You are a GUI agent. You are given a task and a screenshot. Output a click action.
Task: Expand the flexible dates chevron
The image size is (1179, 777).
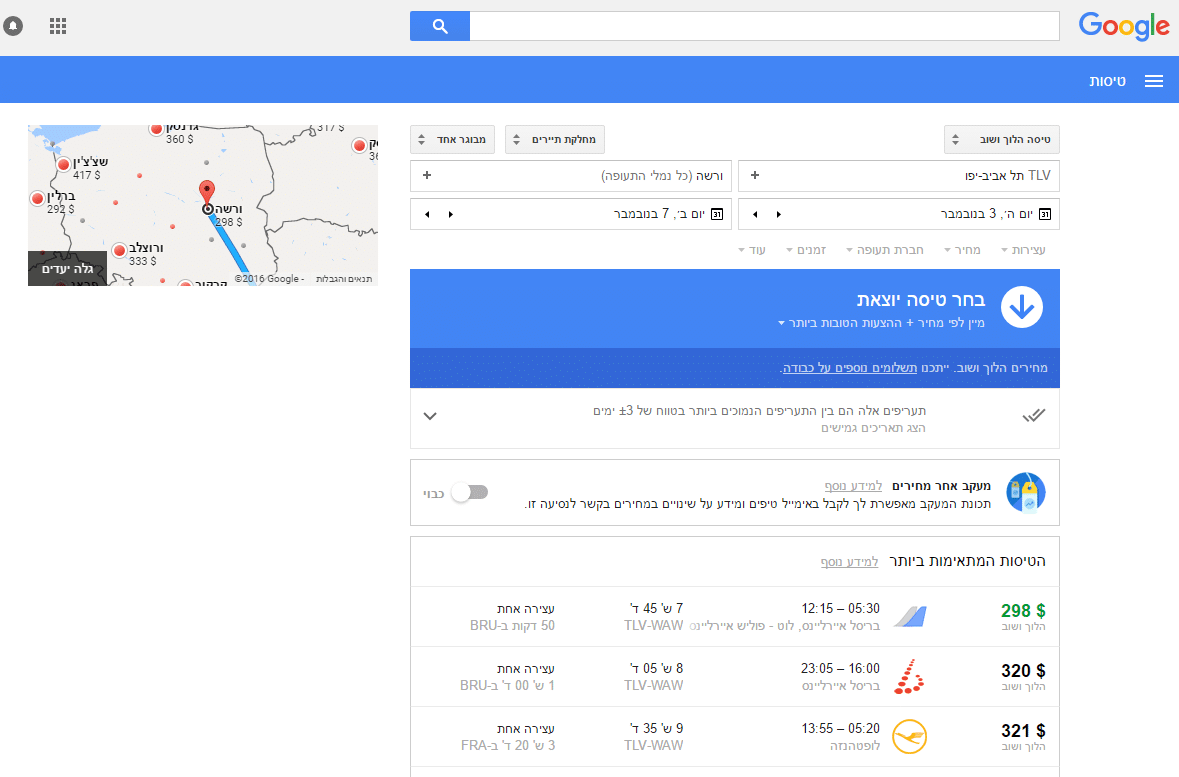pos(430,416)
